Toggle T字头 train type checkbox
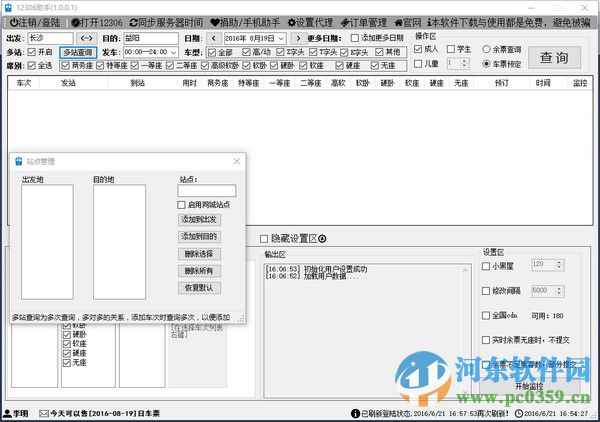Screen dimensions: 600x422 [x=313, y=52]
